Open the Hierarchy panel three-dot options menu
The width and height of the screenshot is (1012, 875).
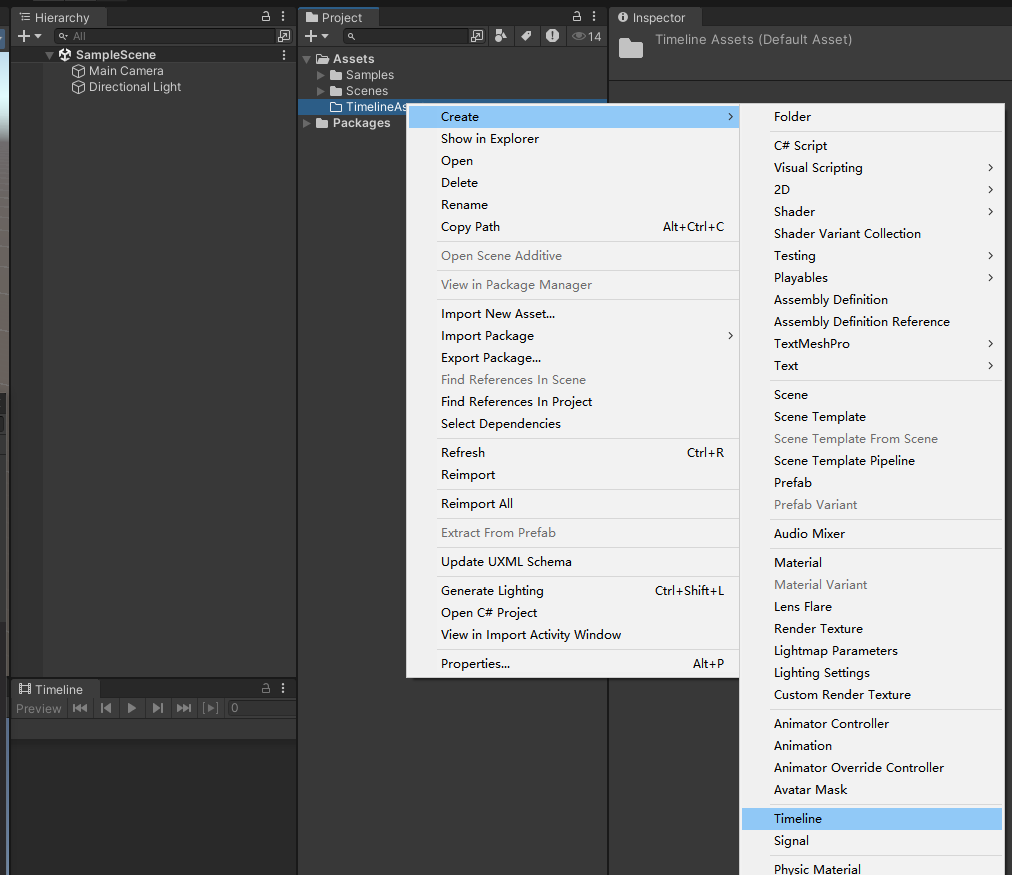point(284,17)
